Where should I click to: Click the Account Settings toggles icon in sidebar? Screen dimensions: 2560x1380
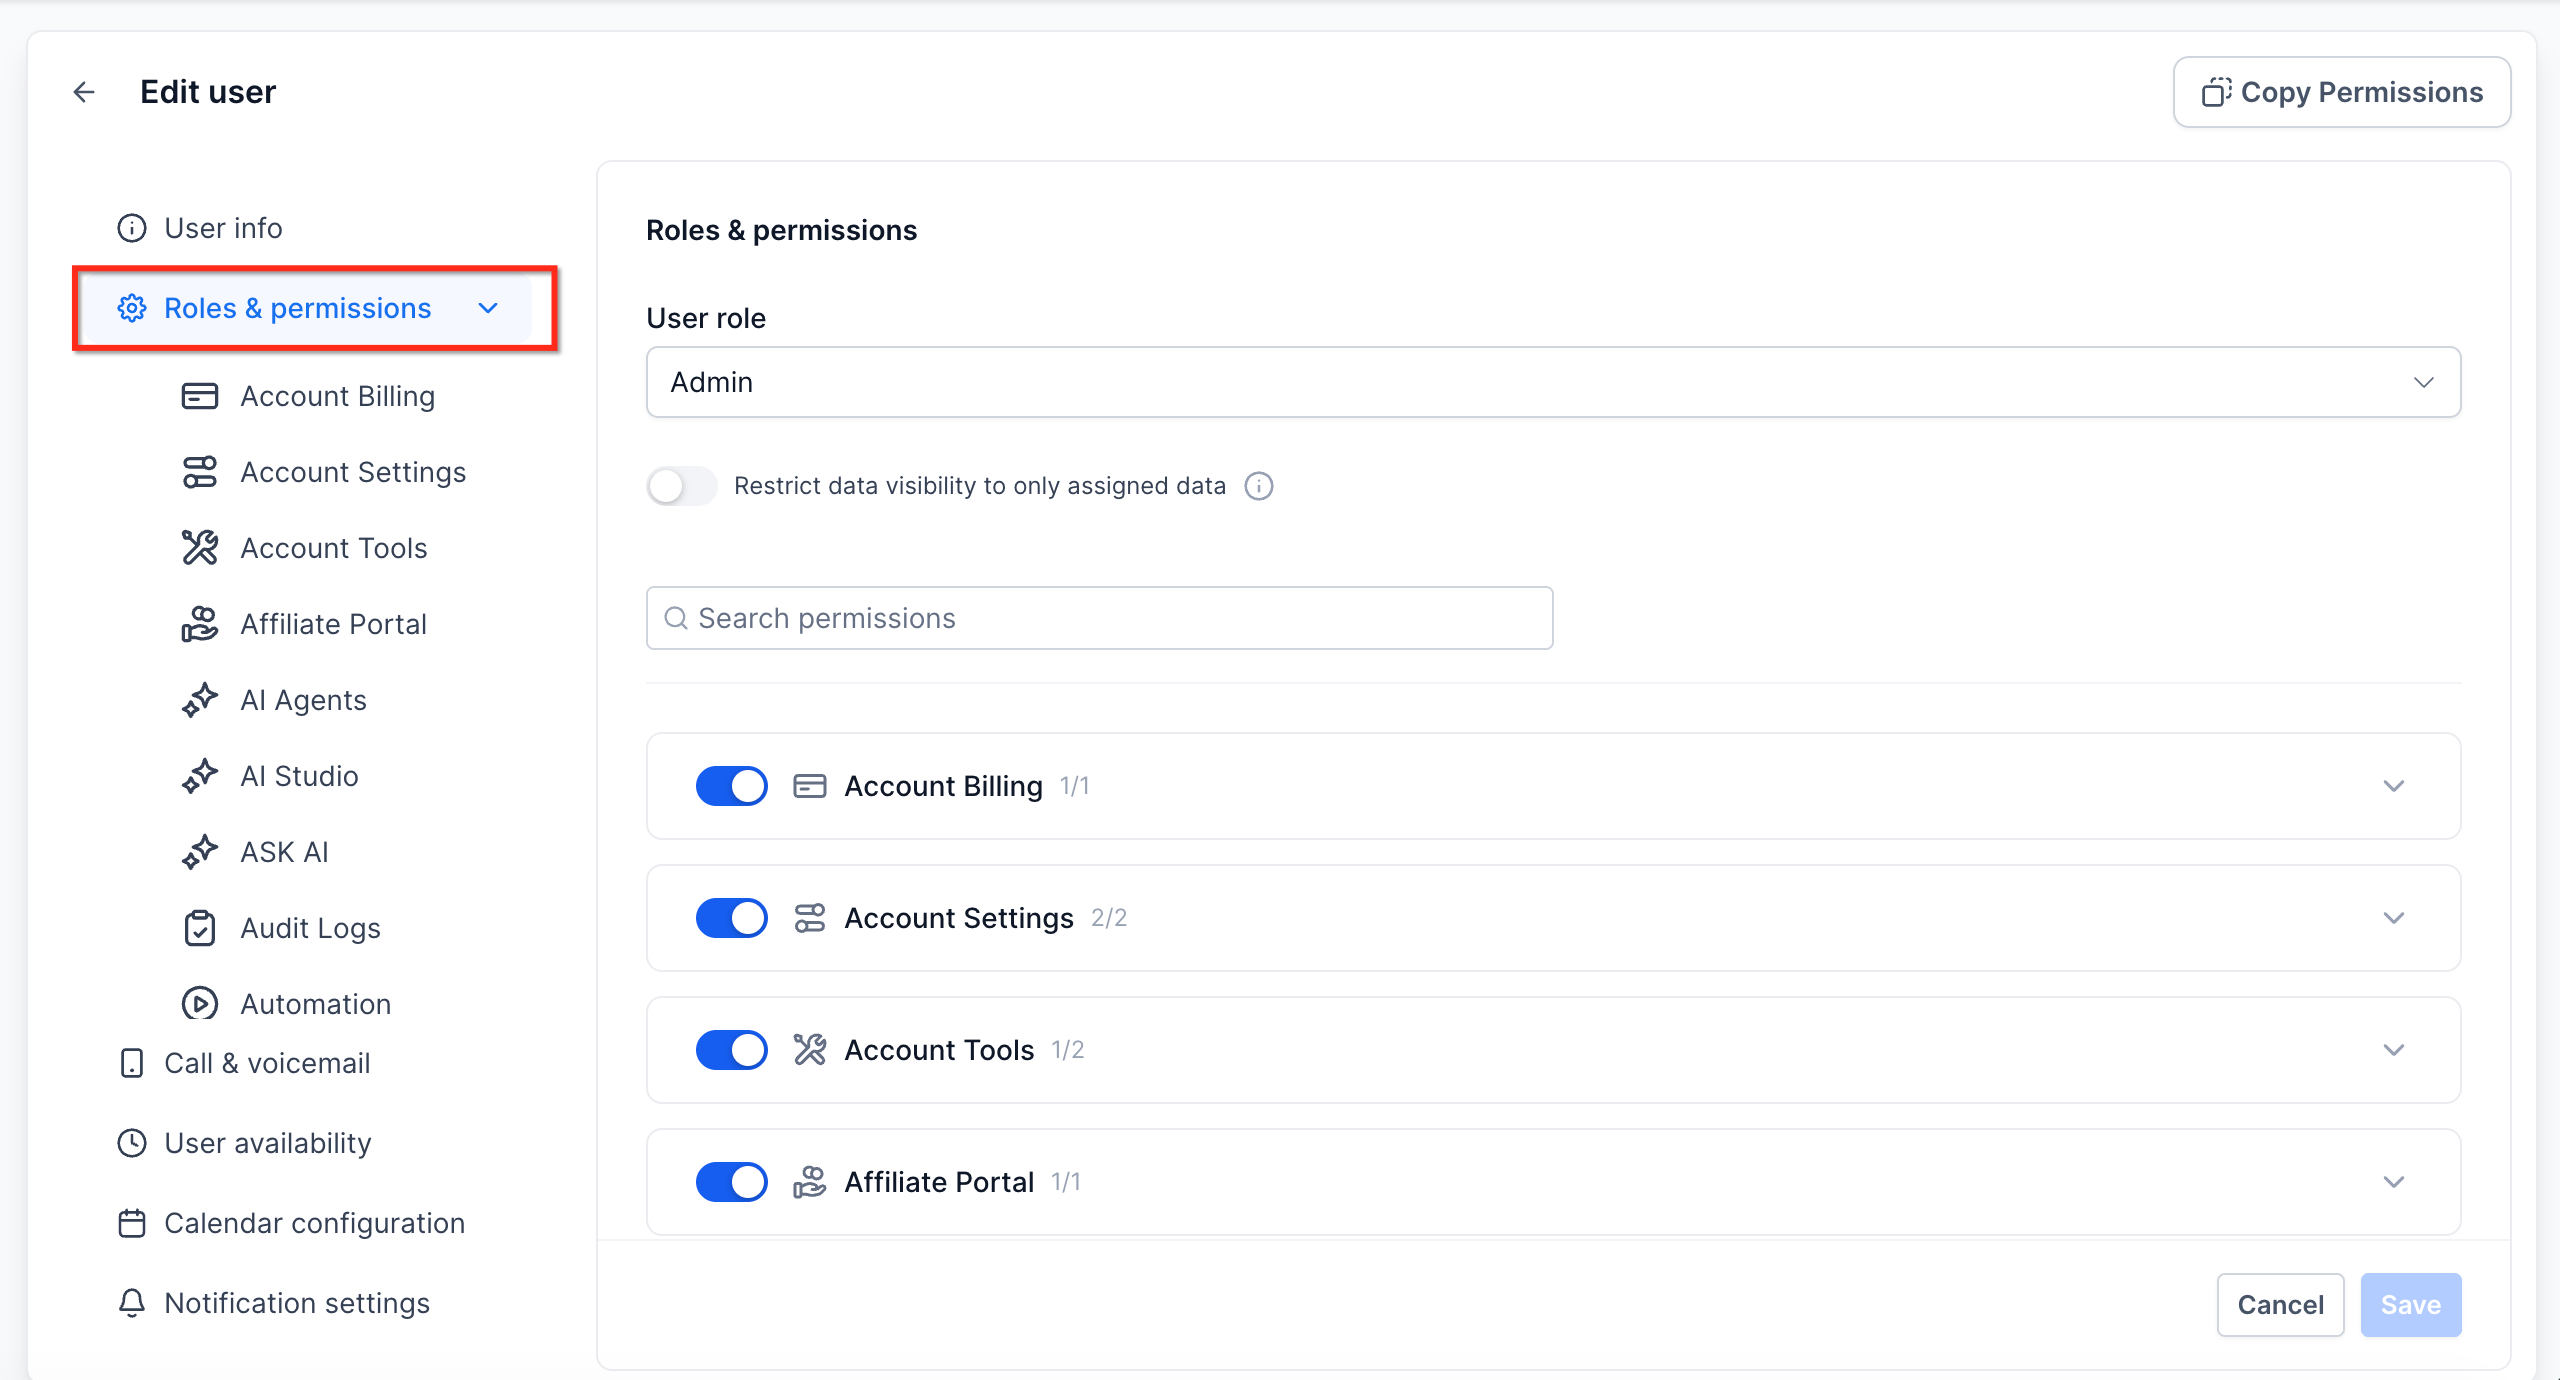(200, 472)
